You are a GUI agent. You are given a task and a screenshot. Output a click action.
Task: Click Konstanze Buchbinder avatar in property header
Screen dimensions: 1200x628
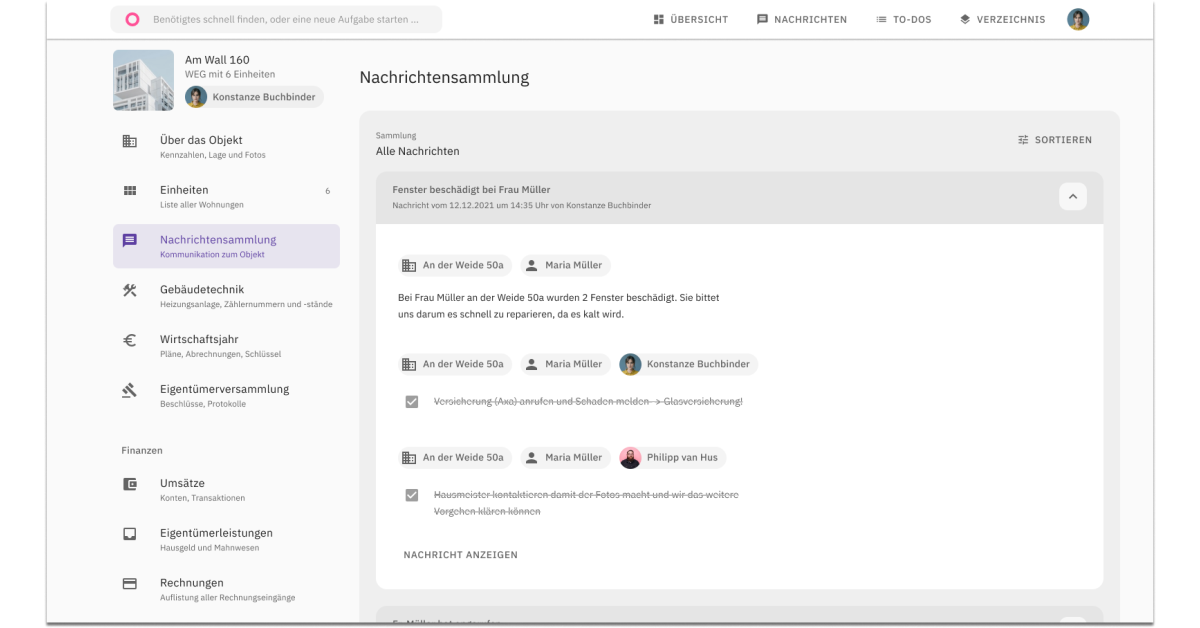point(196,97)
